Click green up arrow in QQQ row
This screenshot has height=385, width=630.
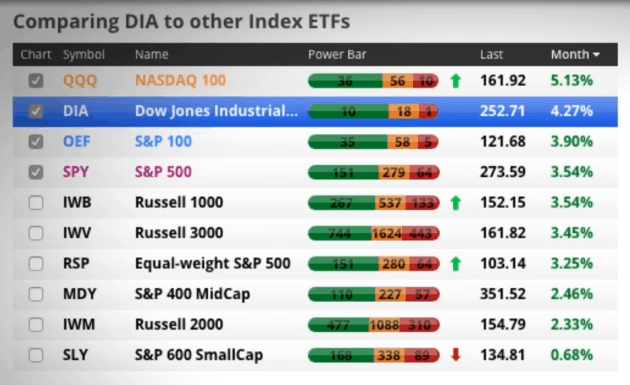pos(455,81)
